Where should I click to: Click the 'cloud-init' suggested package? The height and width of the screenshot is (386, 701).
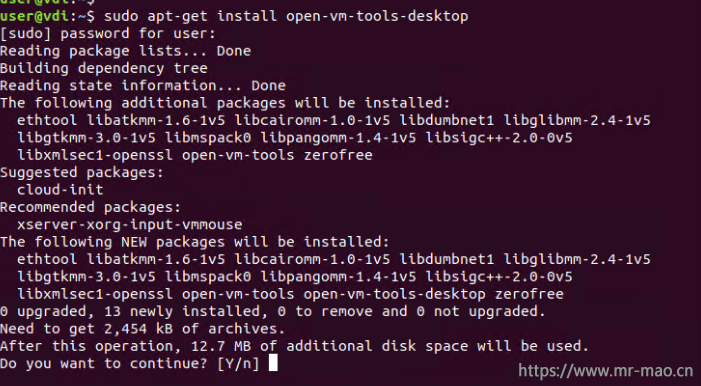(x=60, y=190)
